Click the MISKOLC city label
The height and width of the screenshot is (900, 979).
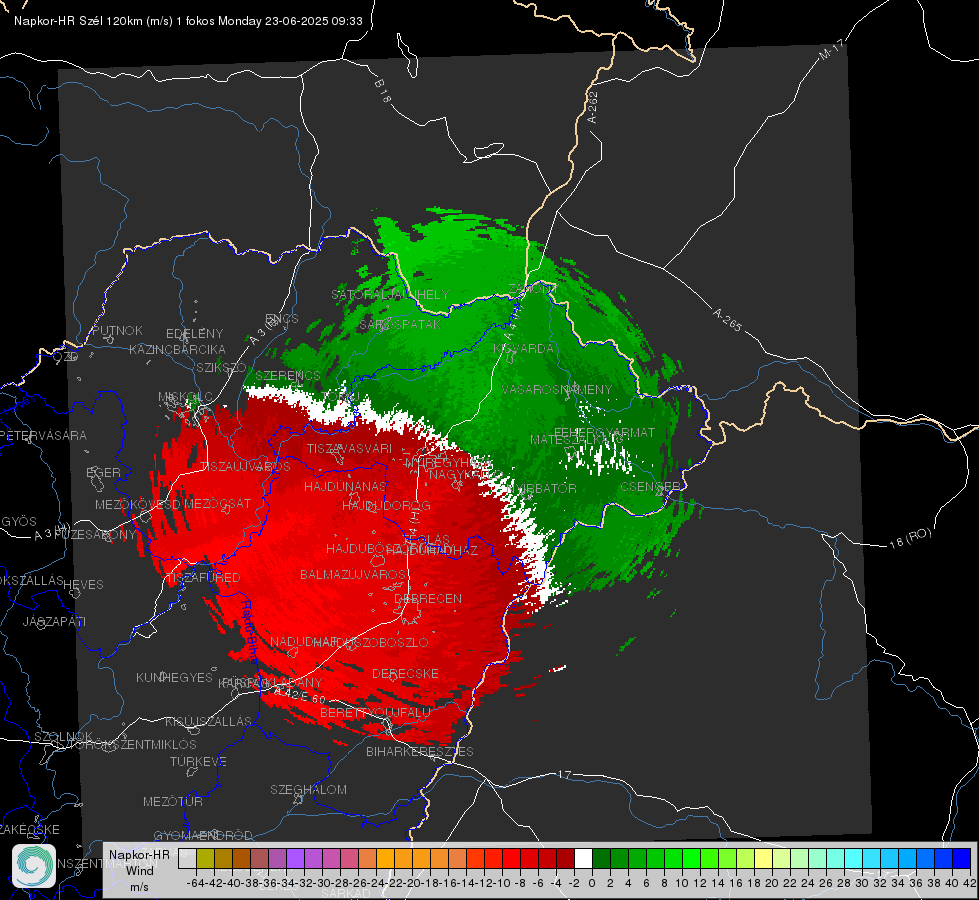pos(185,397)
